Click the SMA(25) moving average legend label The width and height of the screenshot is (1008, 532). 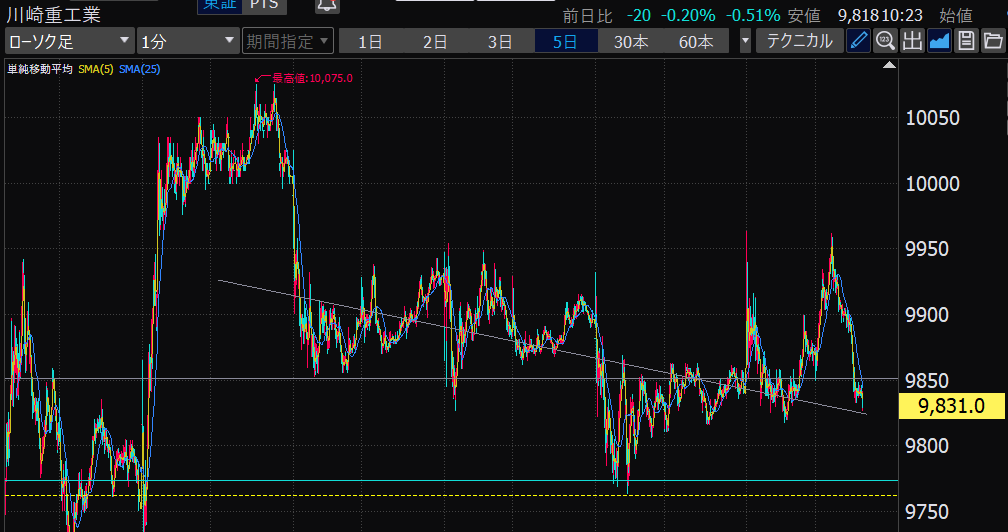click(139, 68)
